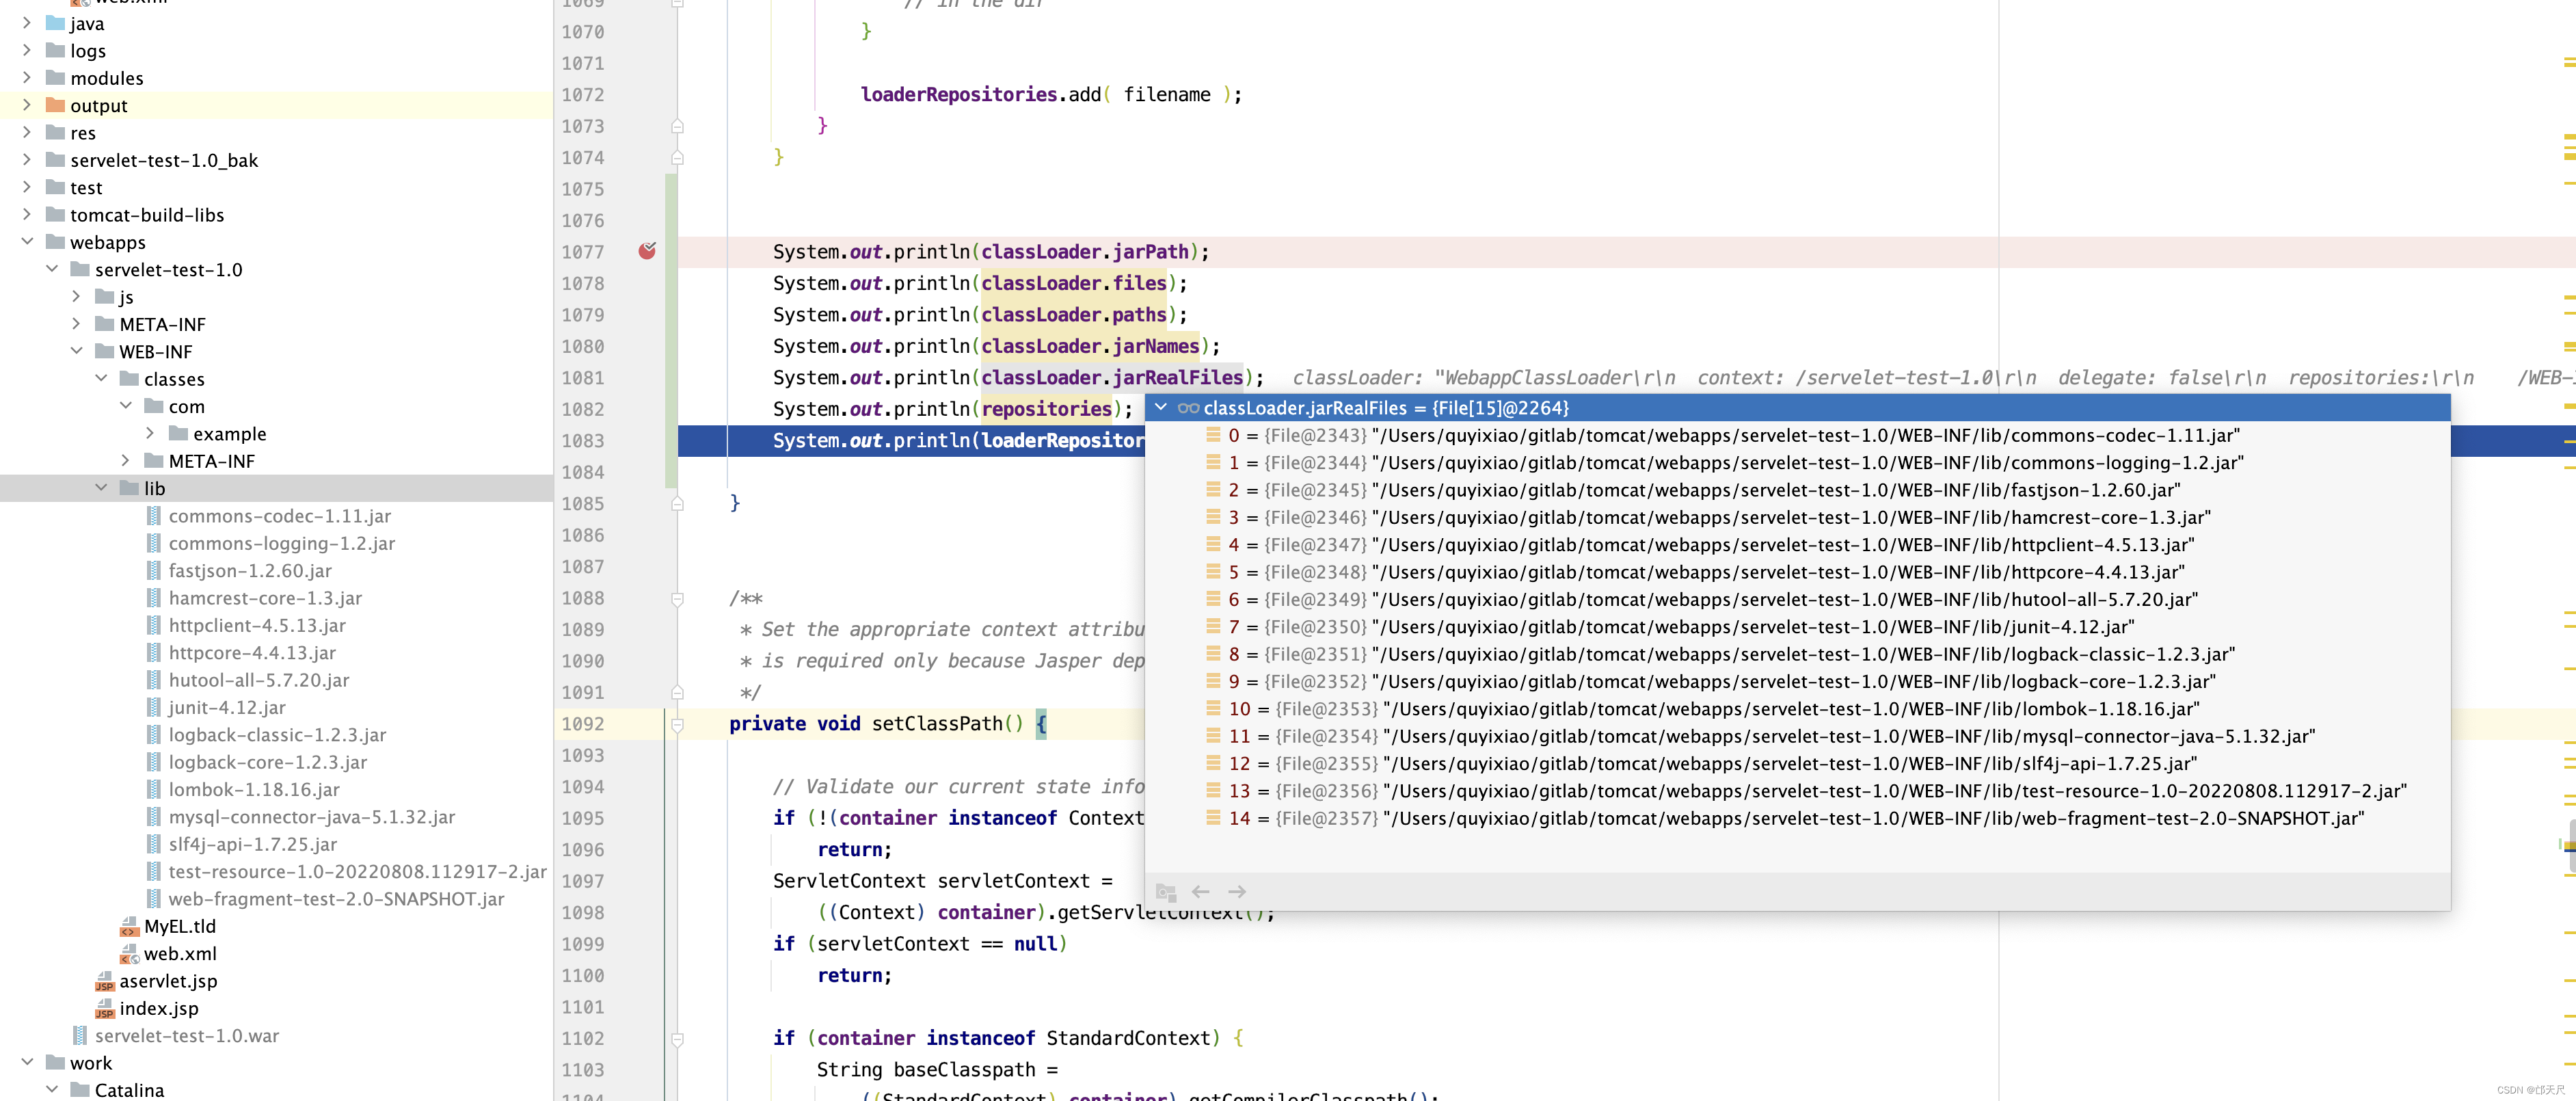Click line number 1099 in the gutter
The width and height of the screenshot is (2576, 1101).
tap(583, 943)
